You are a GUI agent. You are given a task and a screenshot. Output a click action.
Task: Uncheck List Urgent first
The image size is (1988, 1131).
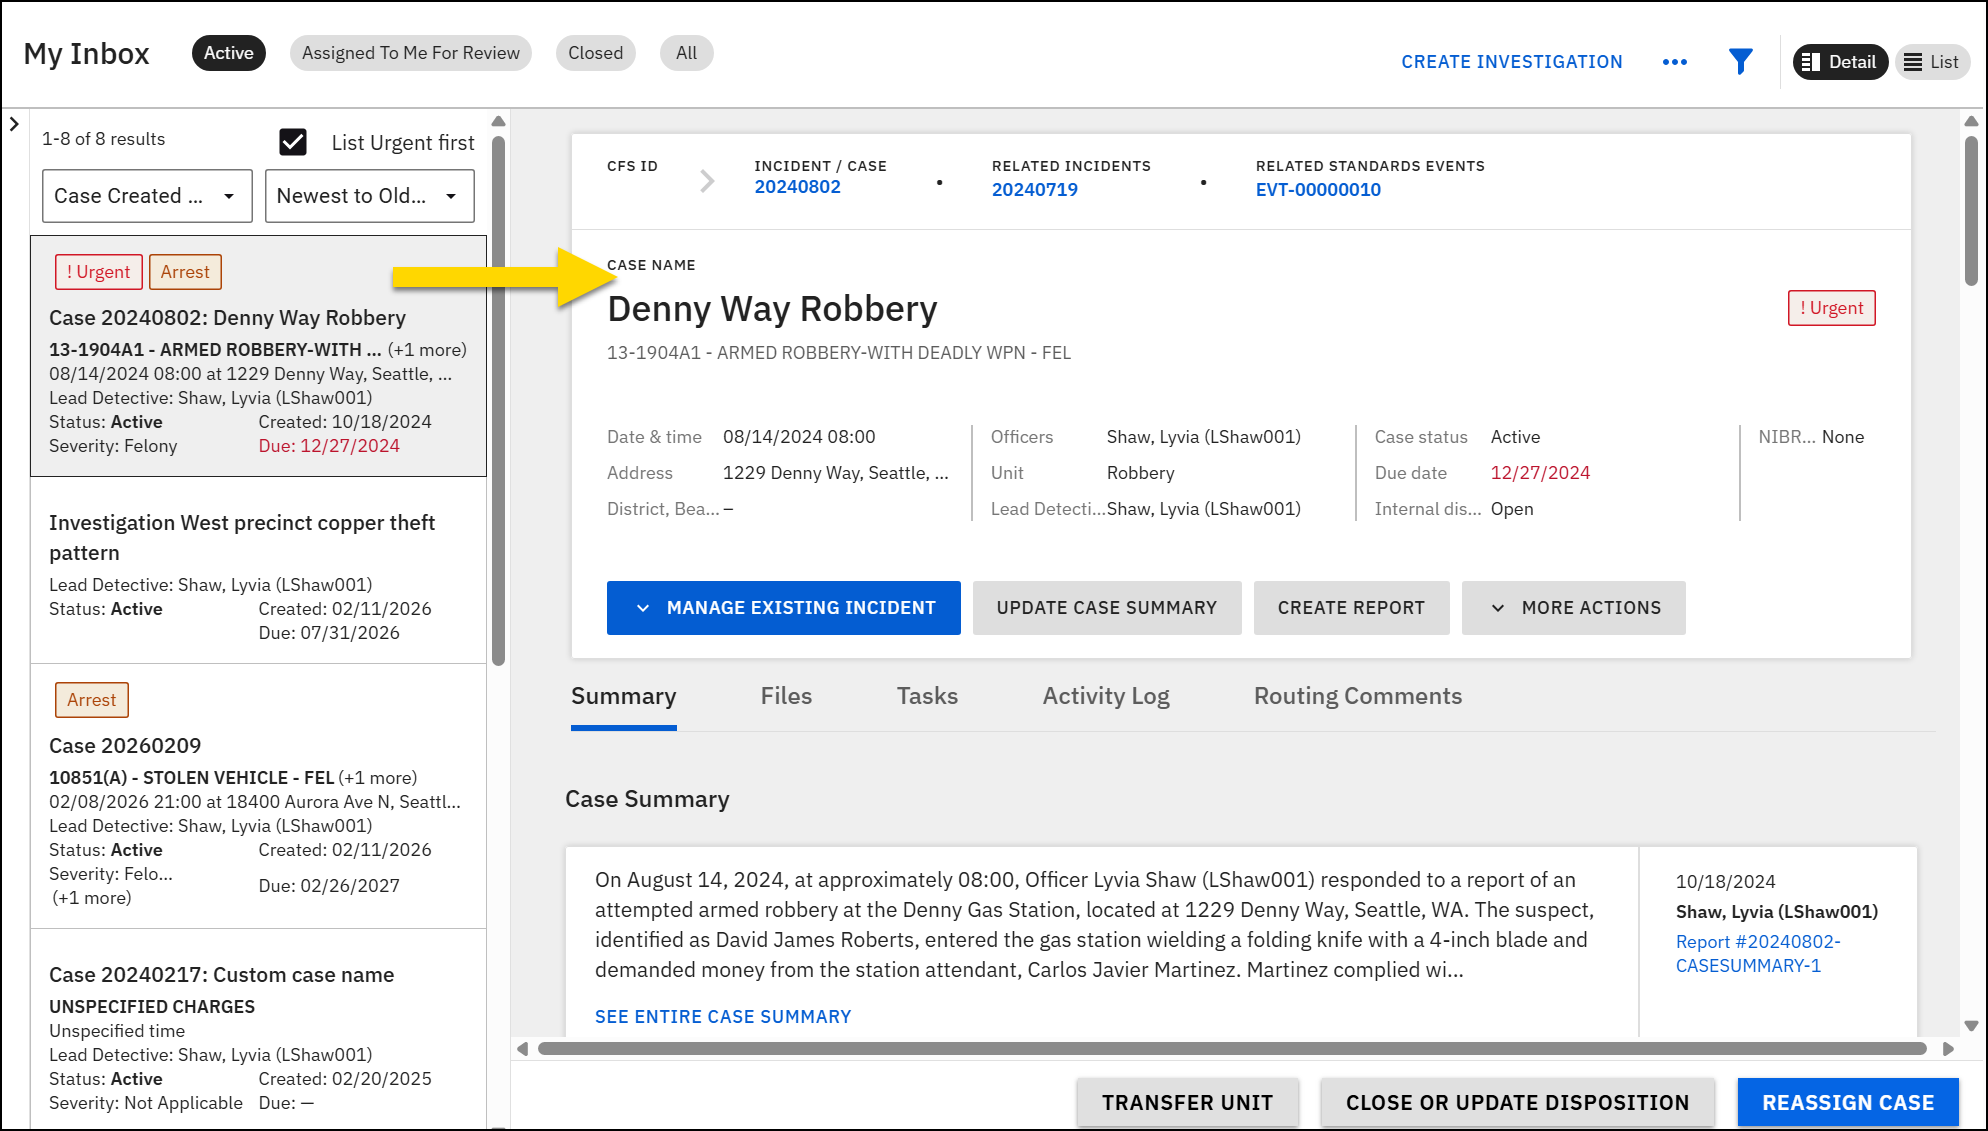coord(292,142)
